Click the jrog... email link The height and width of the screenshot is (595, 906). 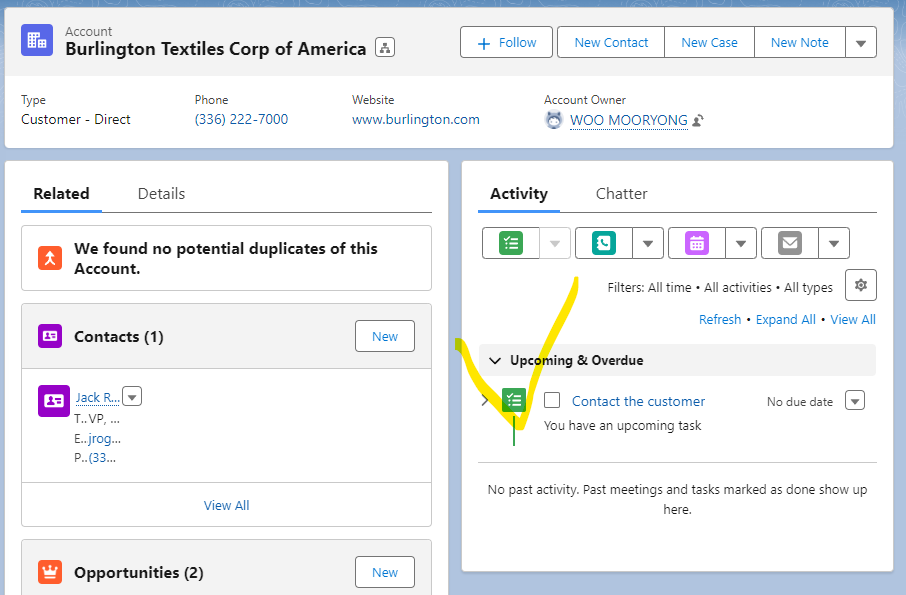(105, 439)
